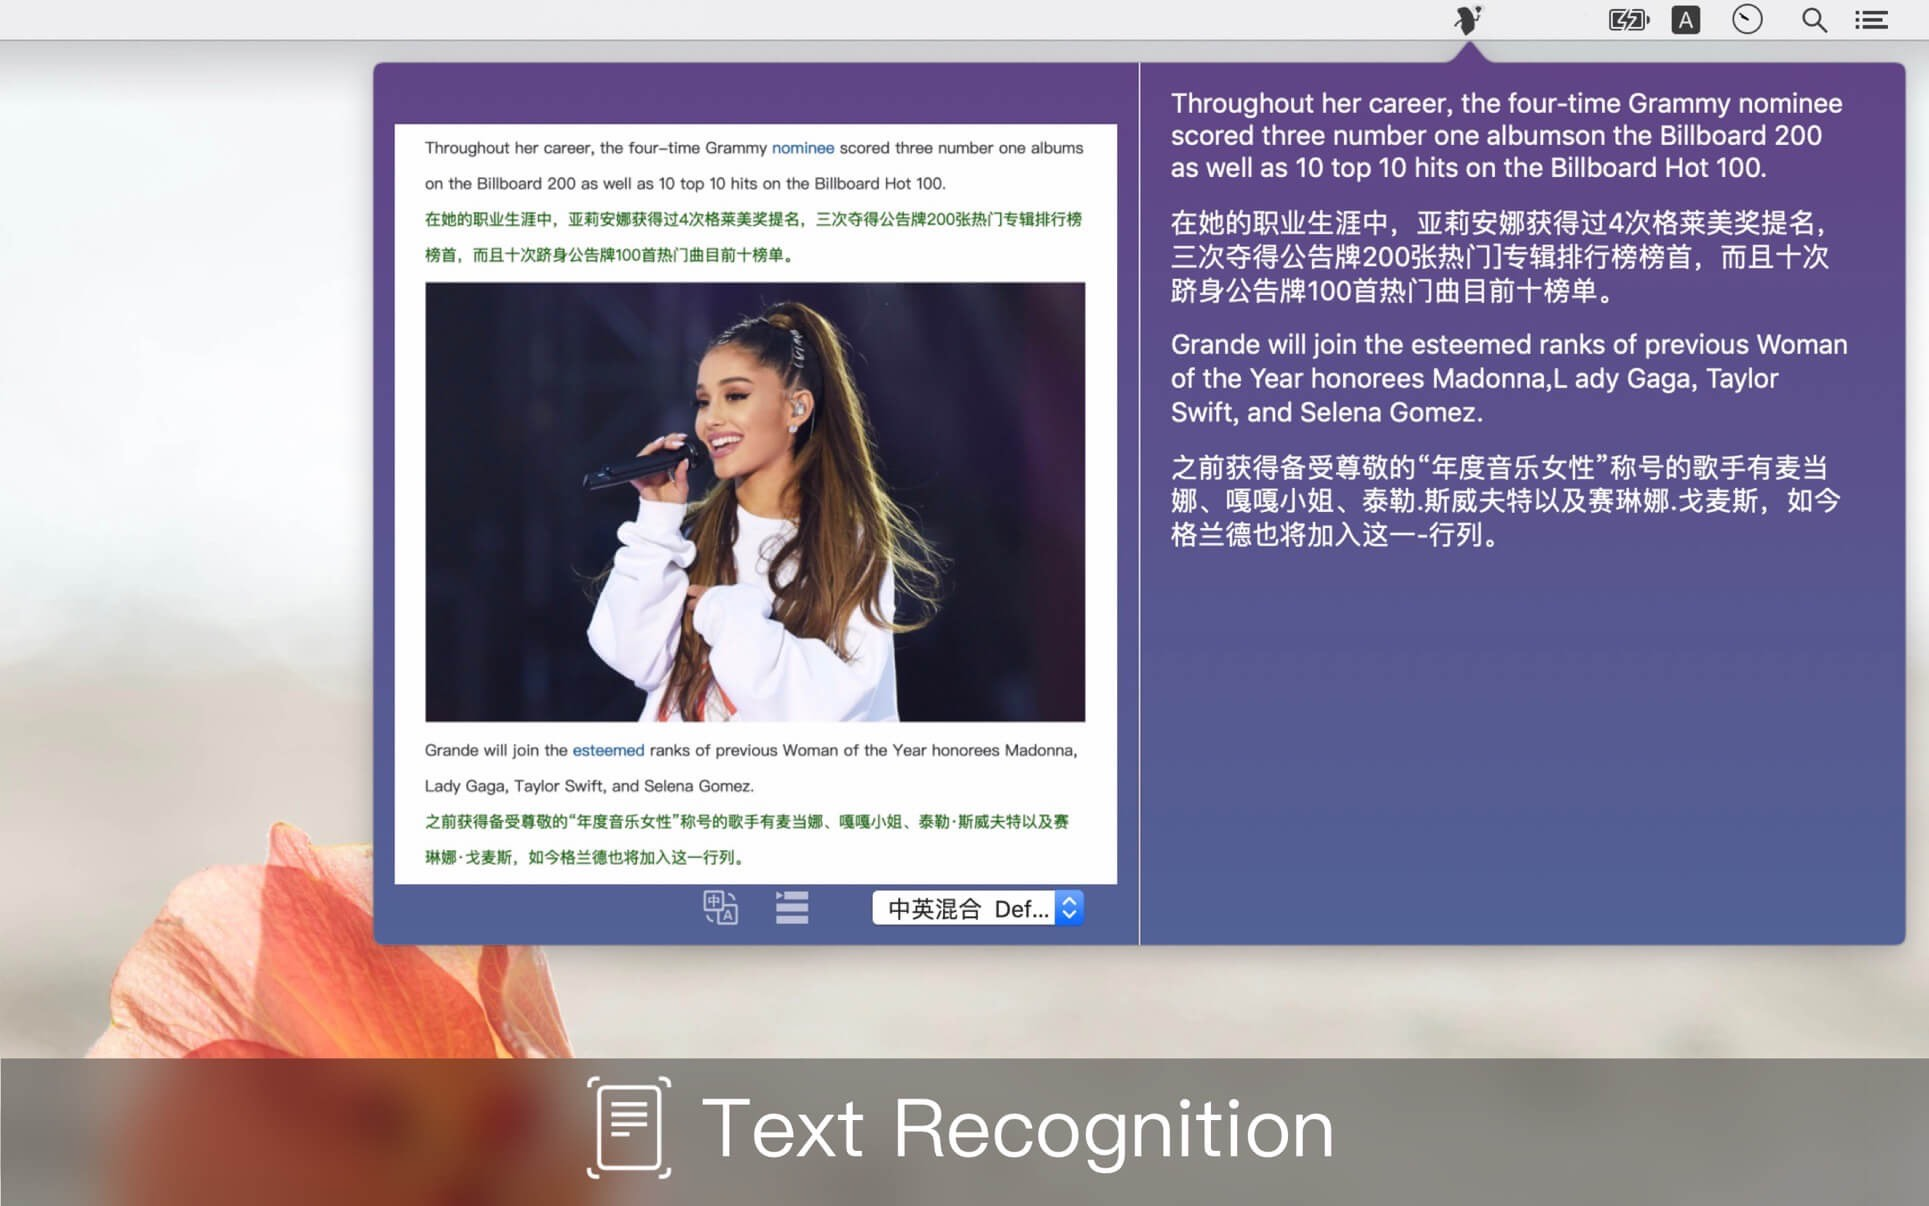1929x1206 pixels.
Task: Open Notification Center via the list icon
Action: [1871, 19]
